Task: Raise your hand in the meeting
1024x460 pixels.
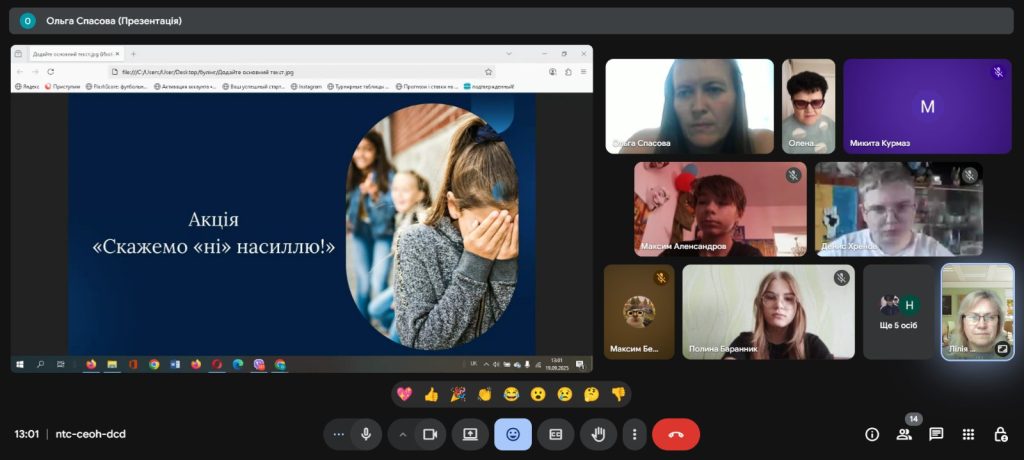Action: [599, 434]
